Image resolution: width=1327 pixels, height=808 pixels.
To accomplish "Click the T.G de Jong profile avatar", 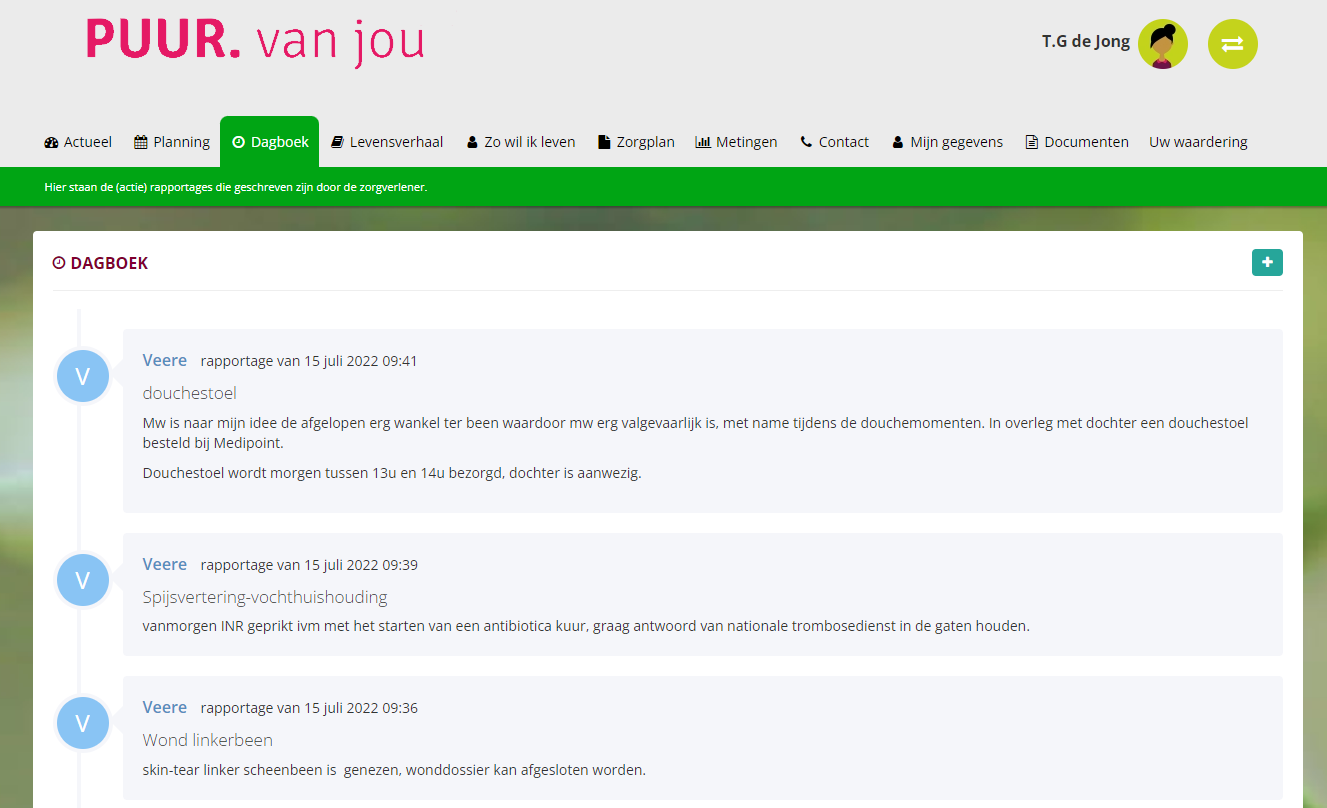I will click(x=1162, y=45).
